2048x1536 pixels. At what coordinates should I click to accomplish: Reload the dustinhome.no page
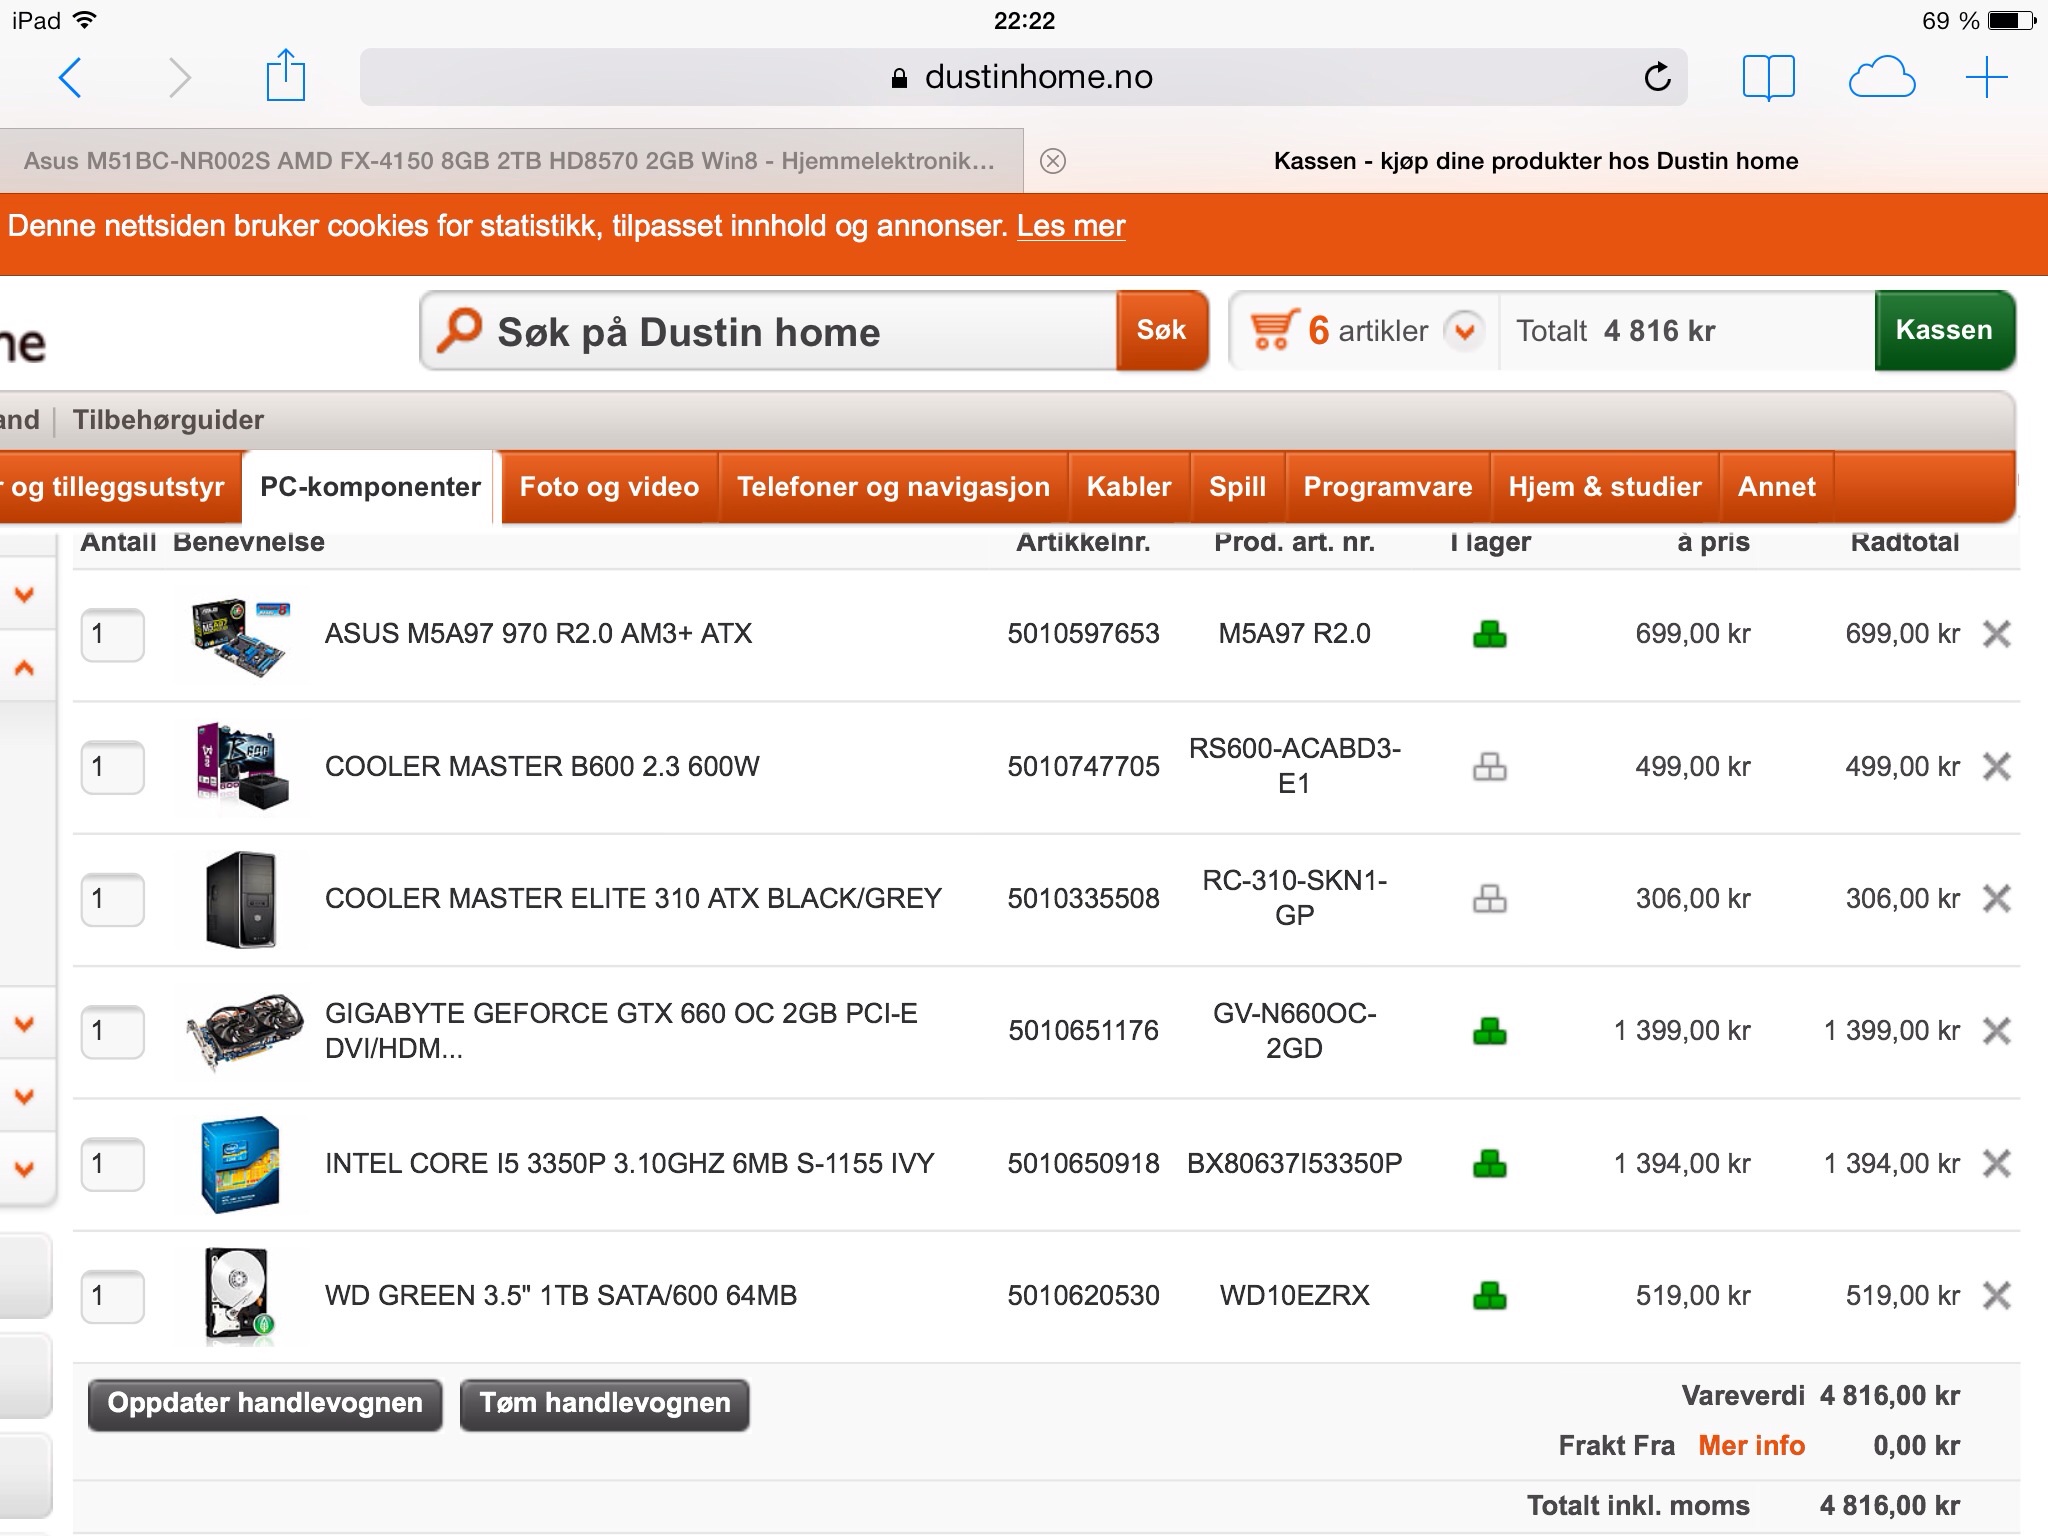tap(1657, 77)
